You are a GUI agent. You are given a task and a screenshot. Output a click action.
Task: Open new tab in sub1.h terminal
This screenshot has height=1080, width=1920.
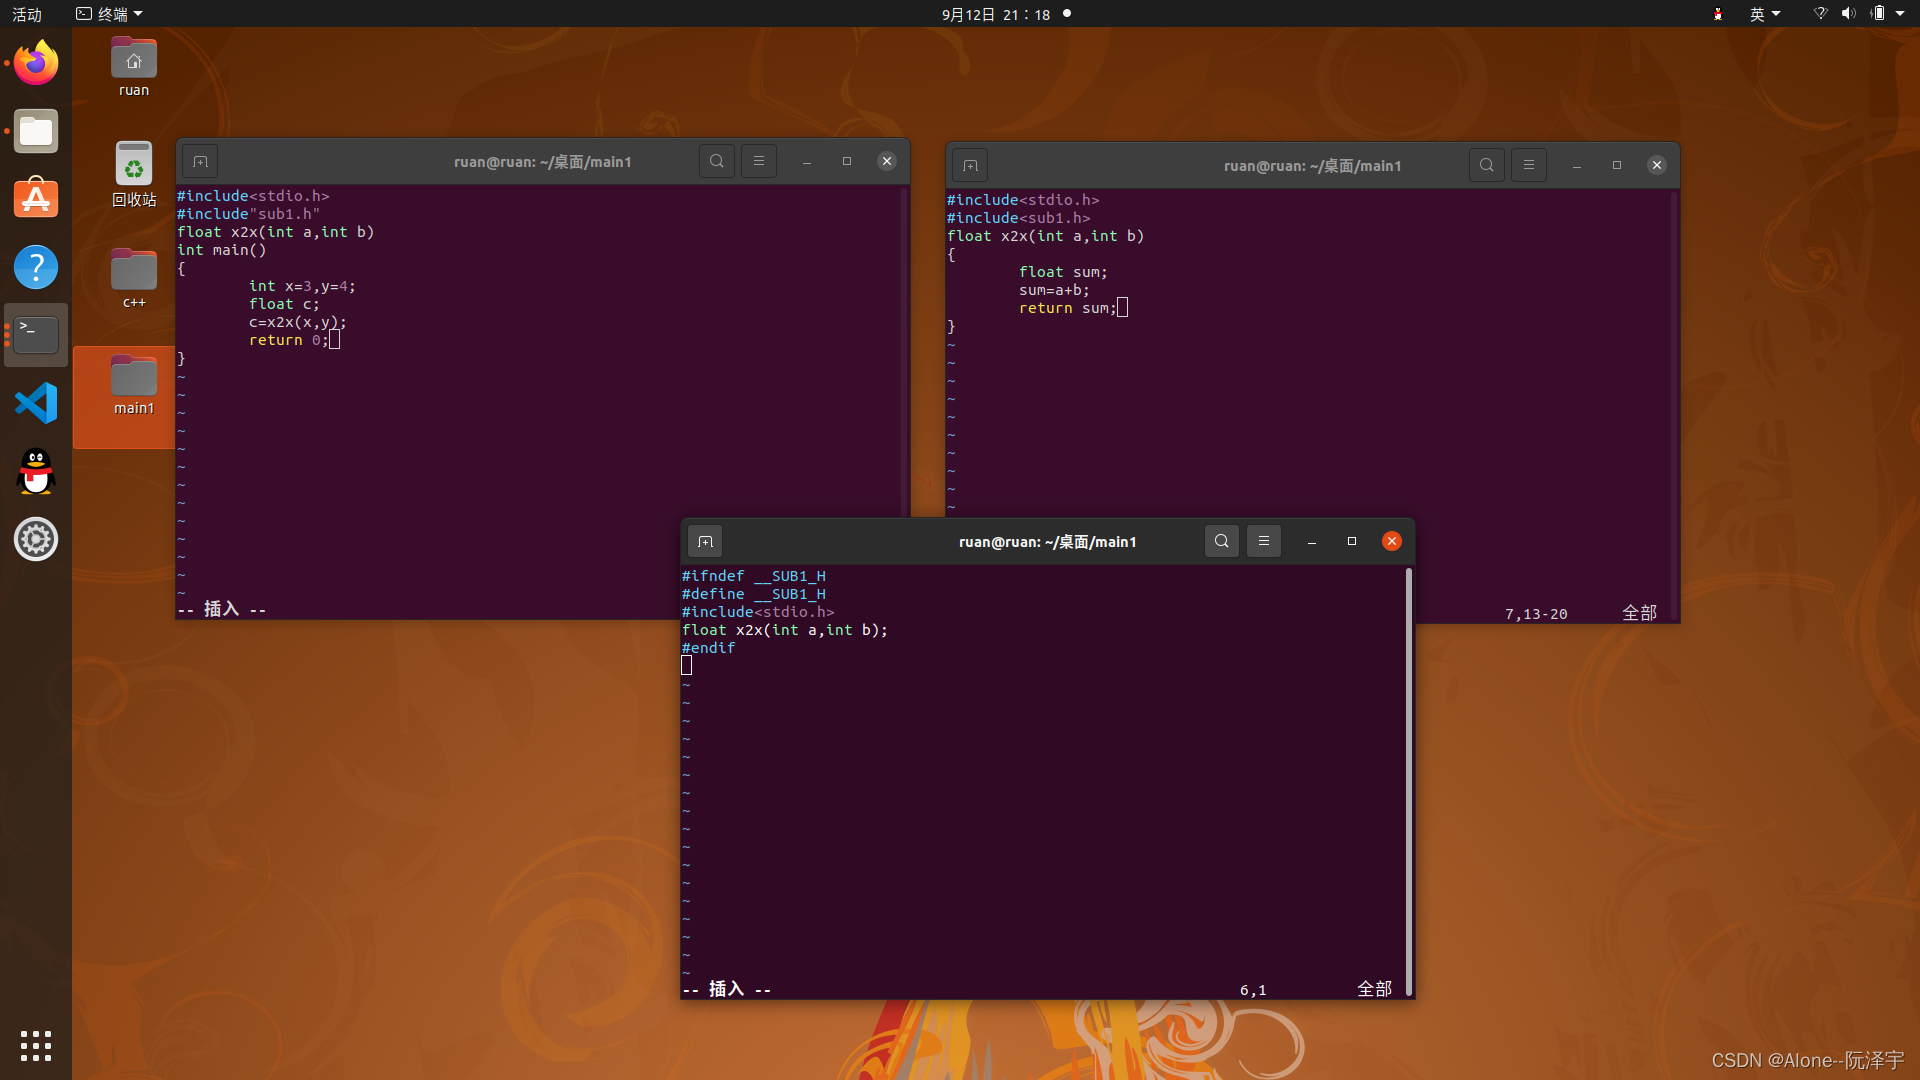(x=705, y=541)
